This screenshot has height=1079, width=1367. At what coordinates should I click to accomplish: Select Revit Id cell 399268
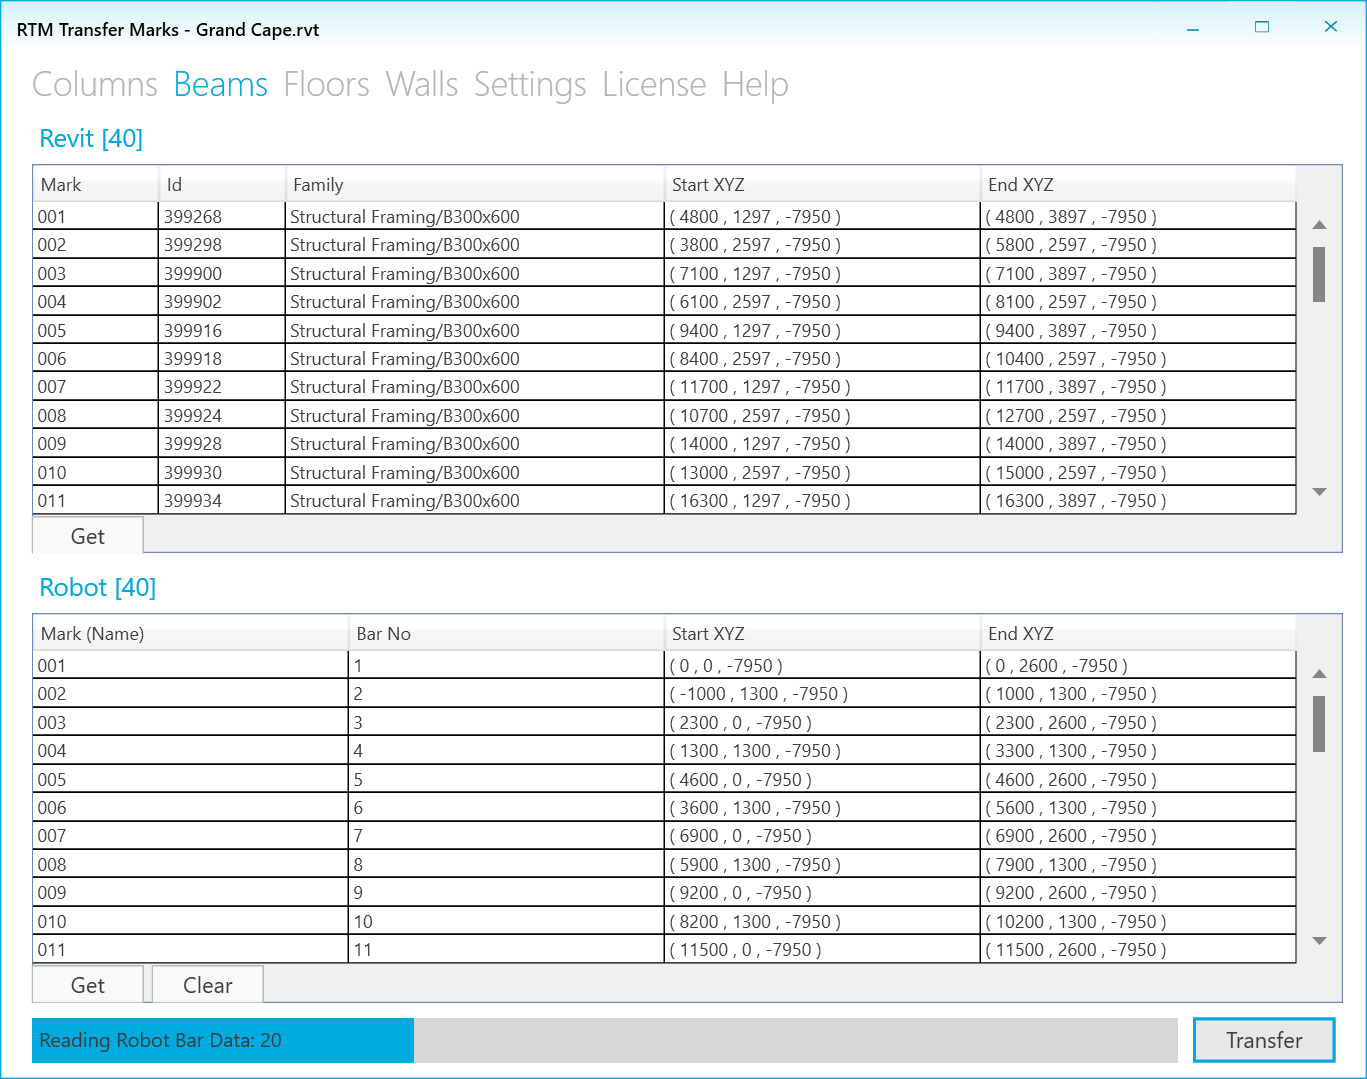click(x=222, y=217)
